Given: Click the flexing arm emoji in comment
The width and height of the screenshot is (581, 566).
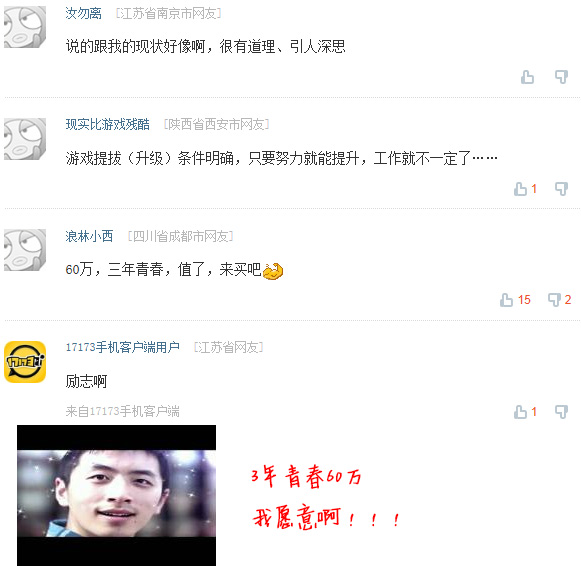Looking at the screenshot, I should click(273, 271).
